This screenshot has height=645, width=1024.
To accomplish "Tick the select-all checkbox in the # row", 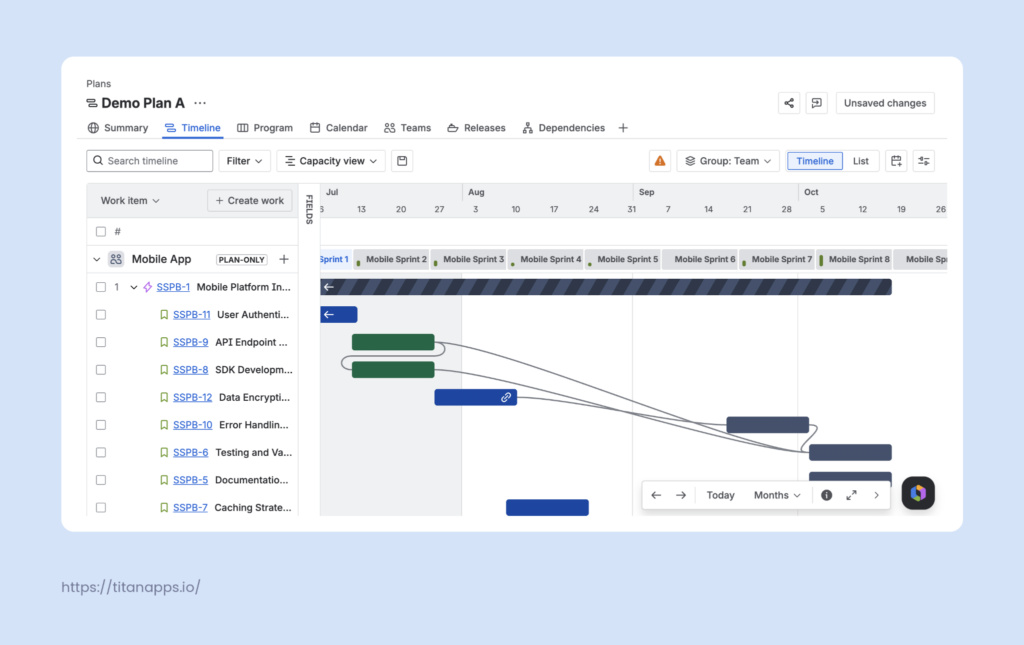I will 101,232.
